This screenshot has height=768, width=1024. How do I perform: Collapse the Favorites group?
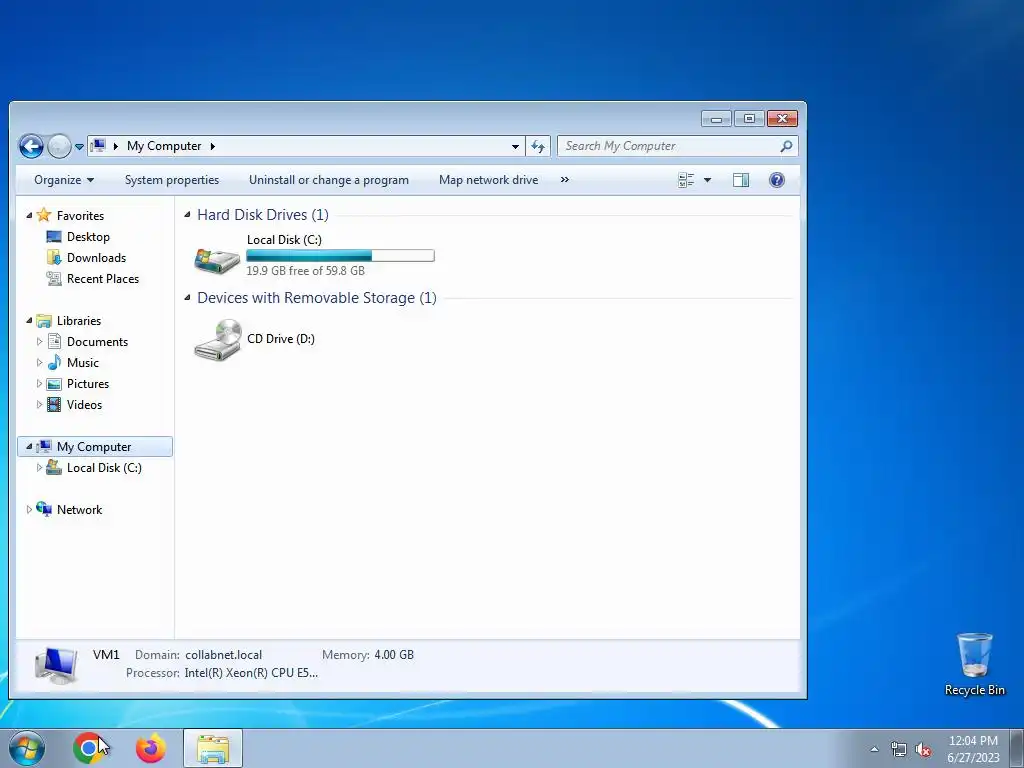29,216
